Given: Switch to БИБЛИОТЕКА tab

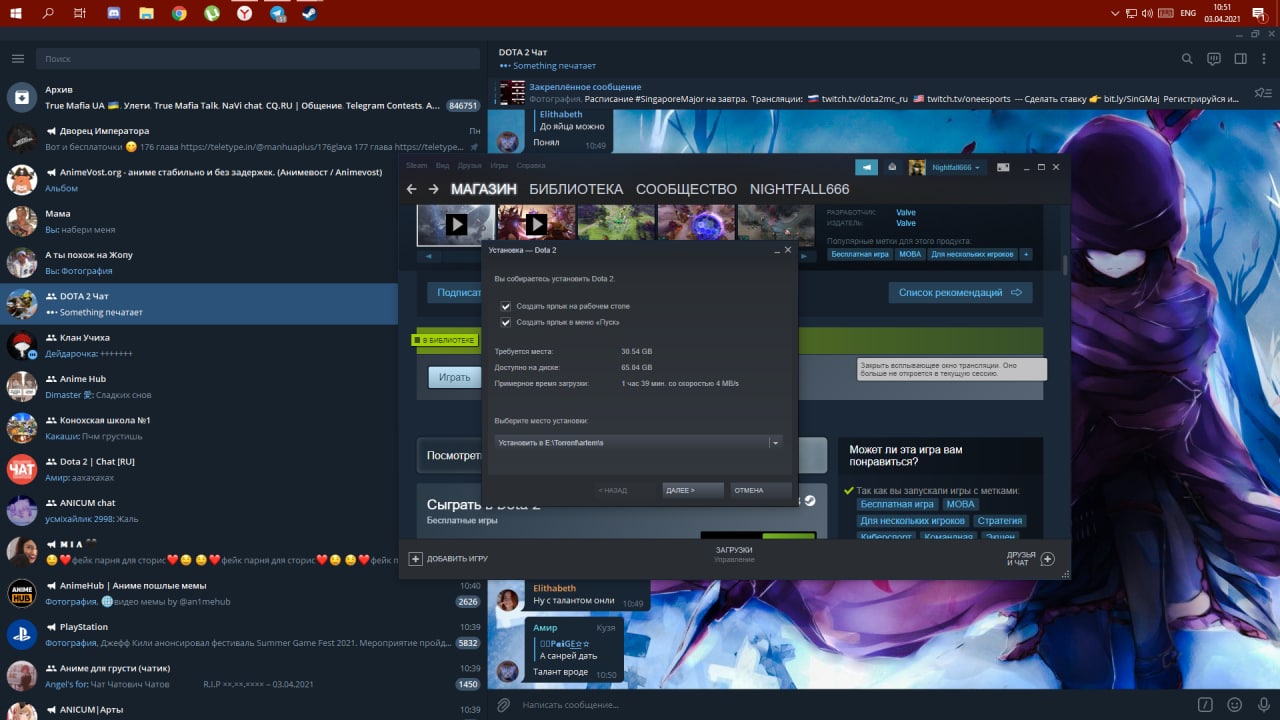Looking at the screenshot, I should pos(576,189).
